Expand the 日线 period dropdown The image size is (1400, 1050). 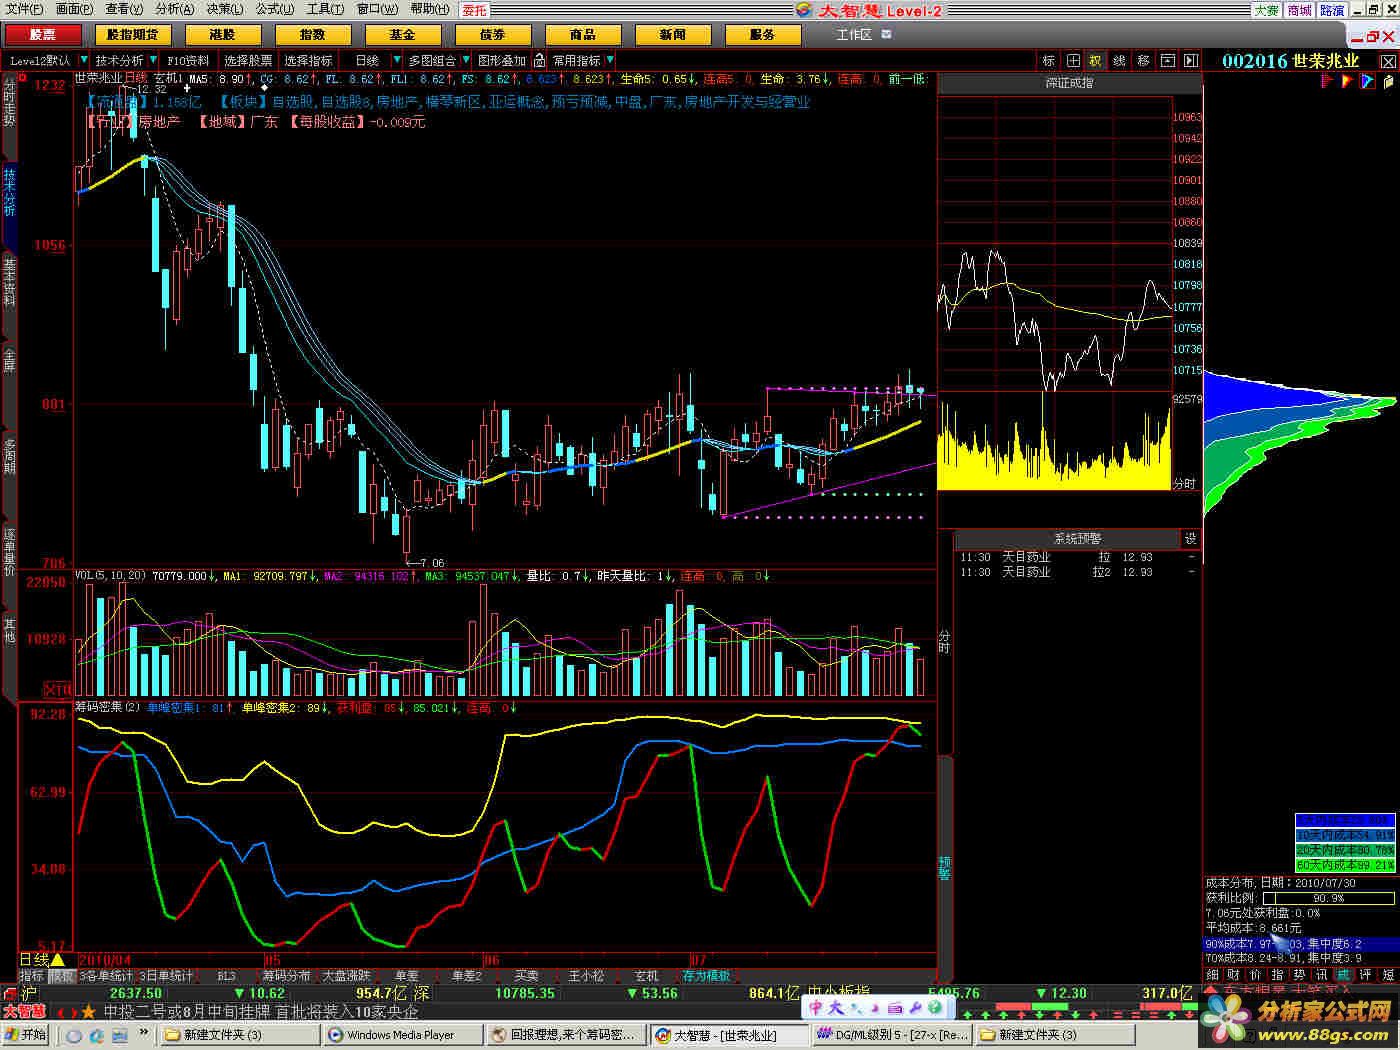pos(396,61)
